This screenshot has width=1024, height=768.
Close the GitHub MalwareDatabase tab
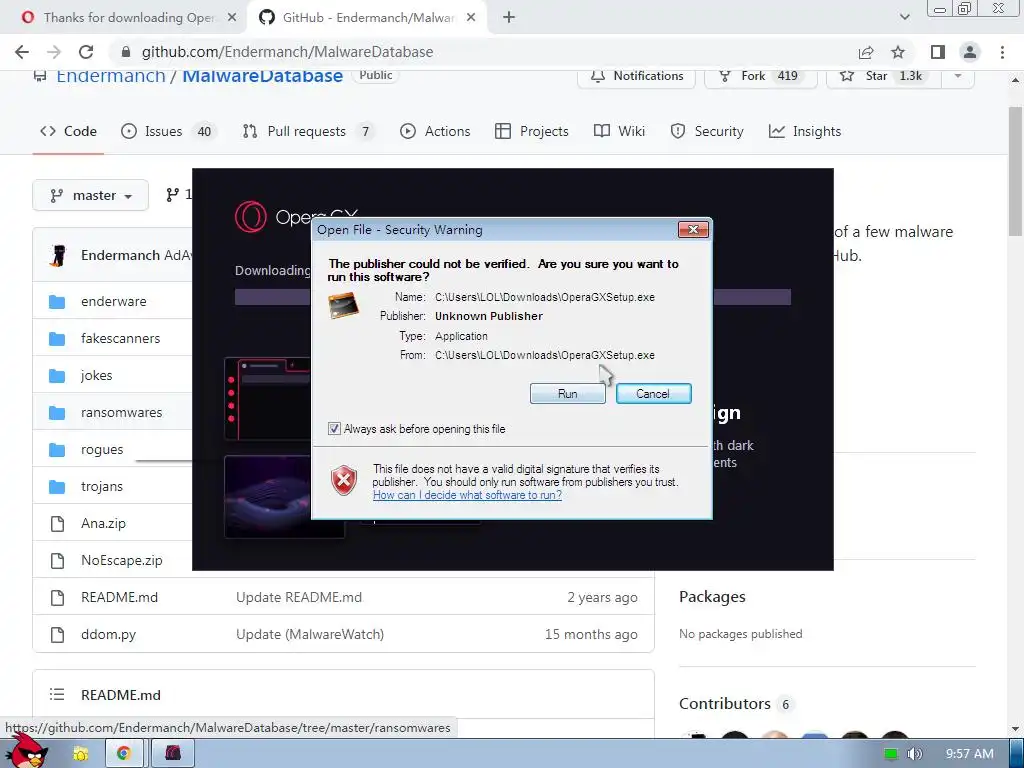[471, 18]
